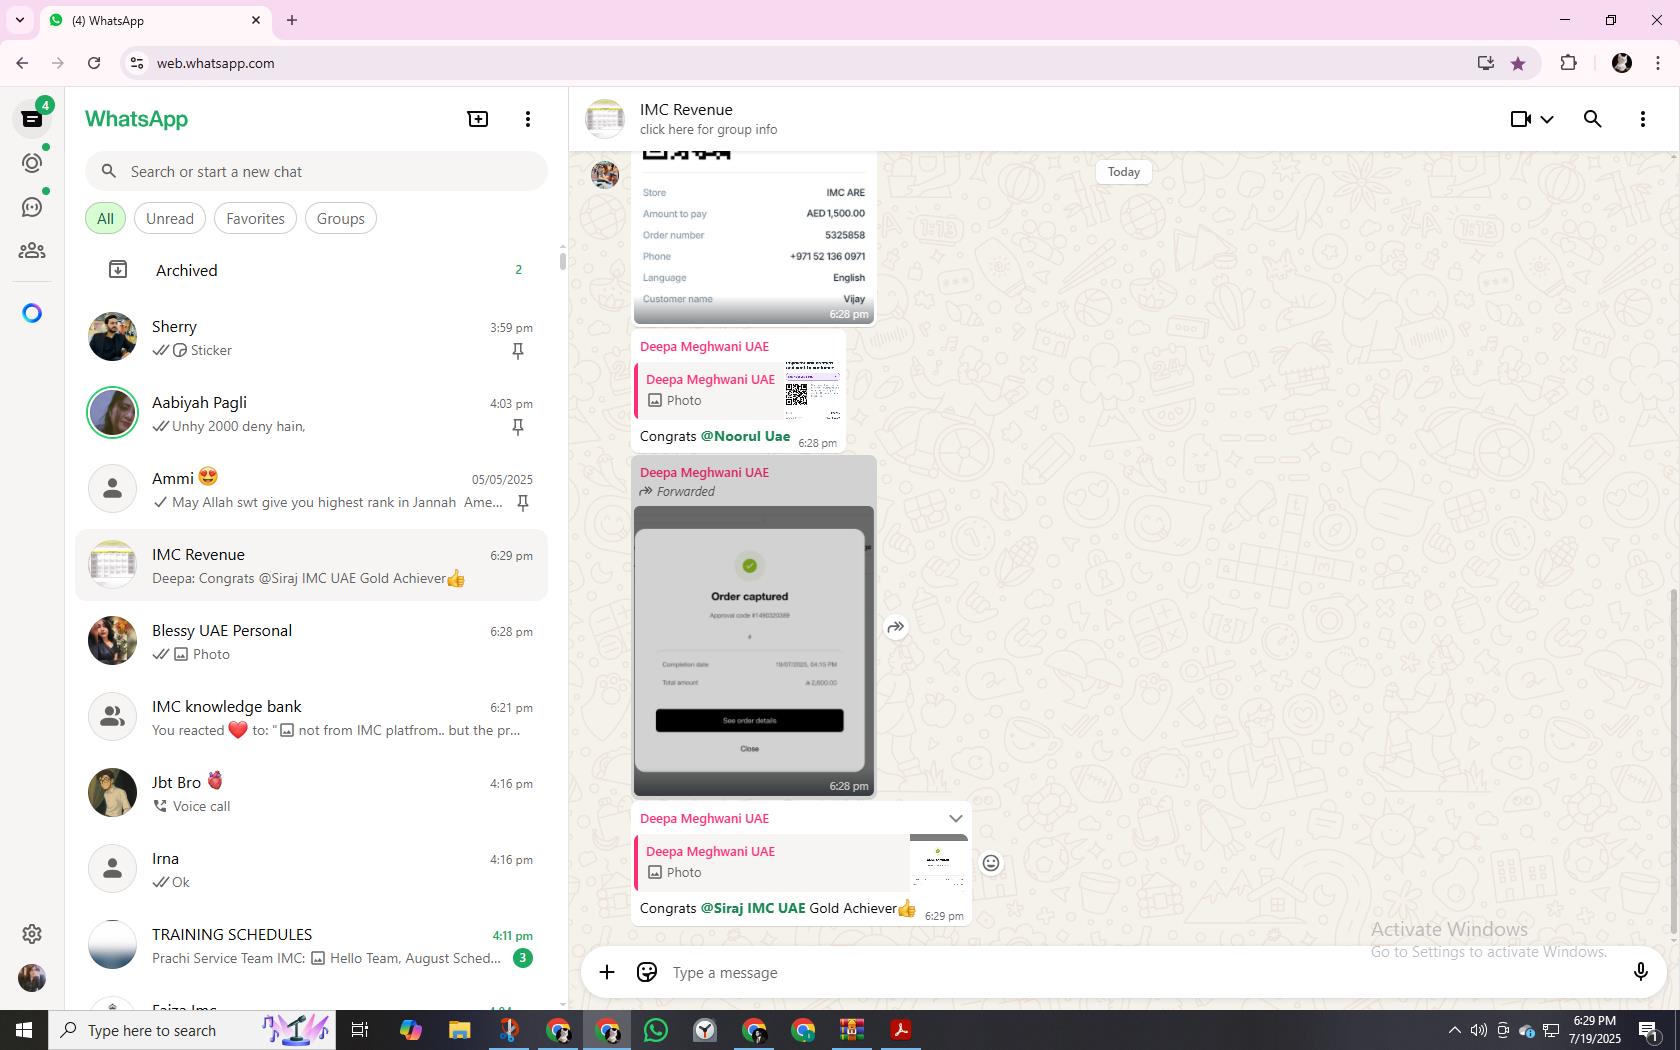Reload the WhatsApp Web page
This screenshot has width=1680, height=1050.
pyautogui.click(x=94, y=63)
